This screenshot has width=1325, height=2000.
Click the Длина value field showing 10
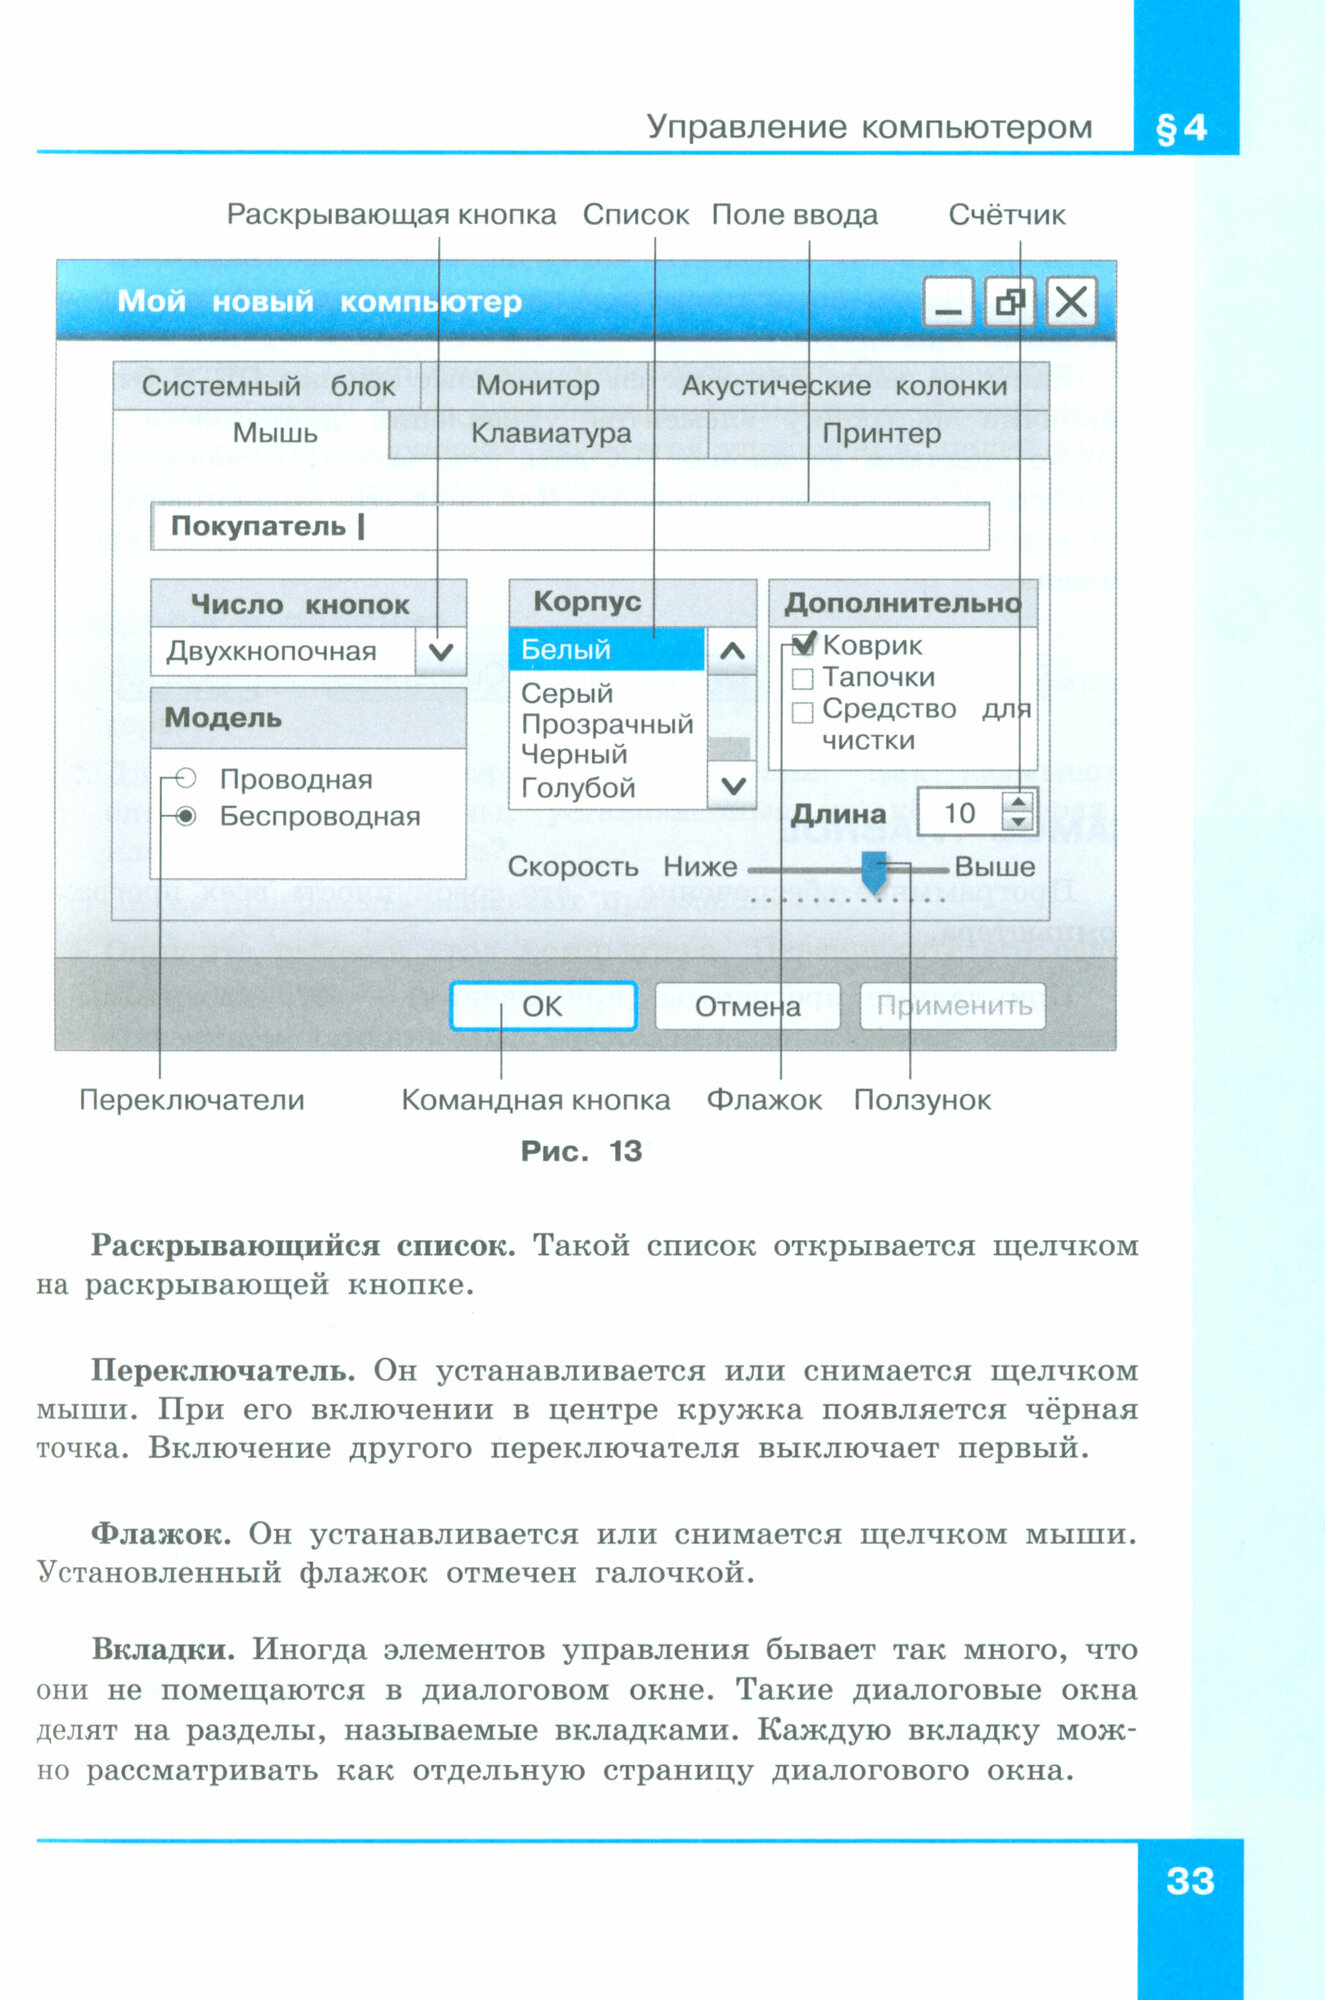961,812
